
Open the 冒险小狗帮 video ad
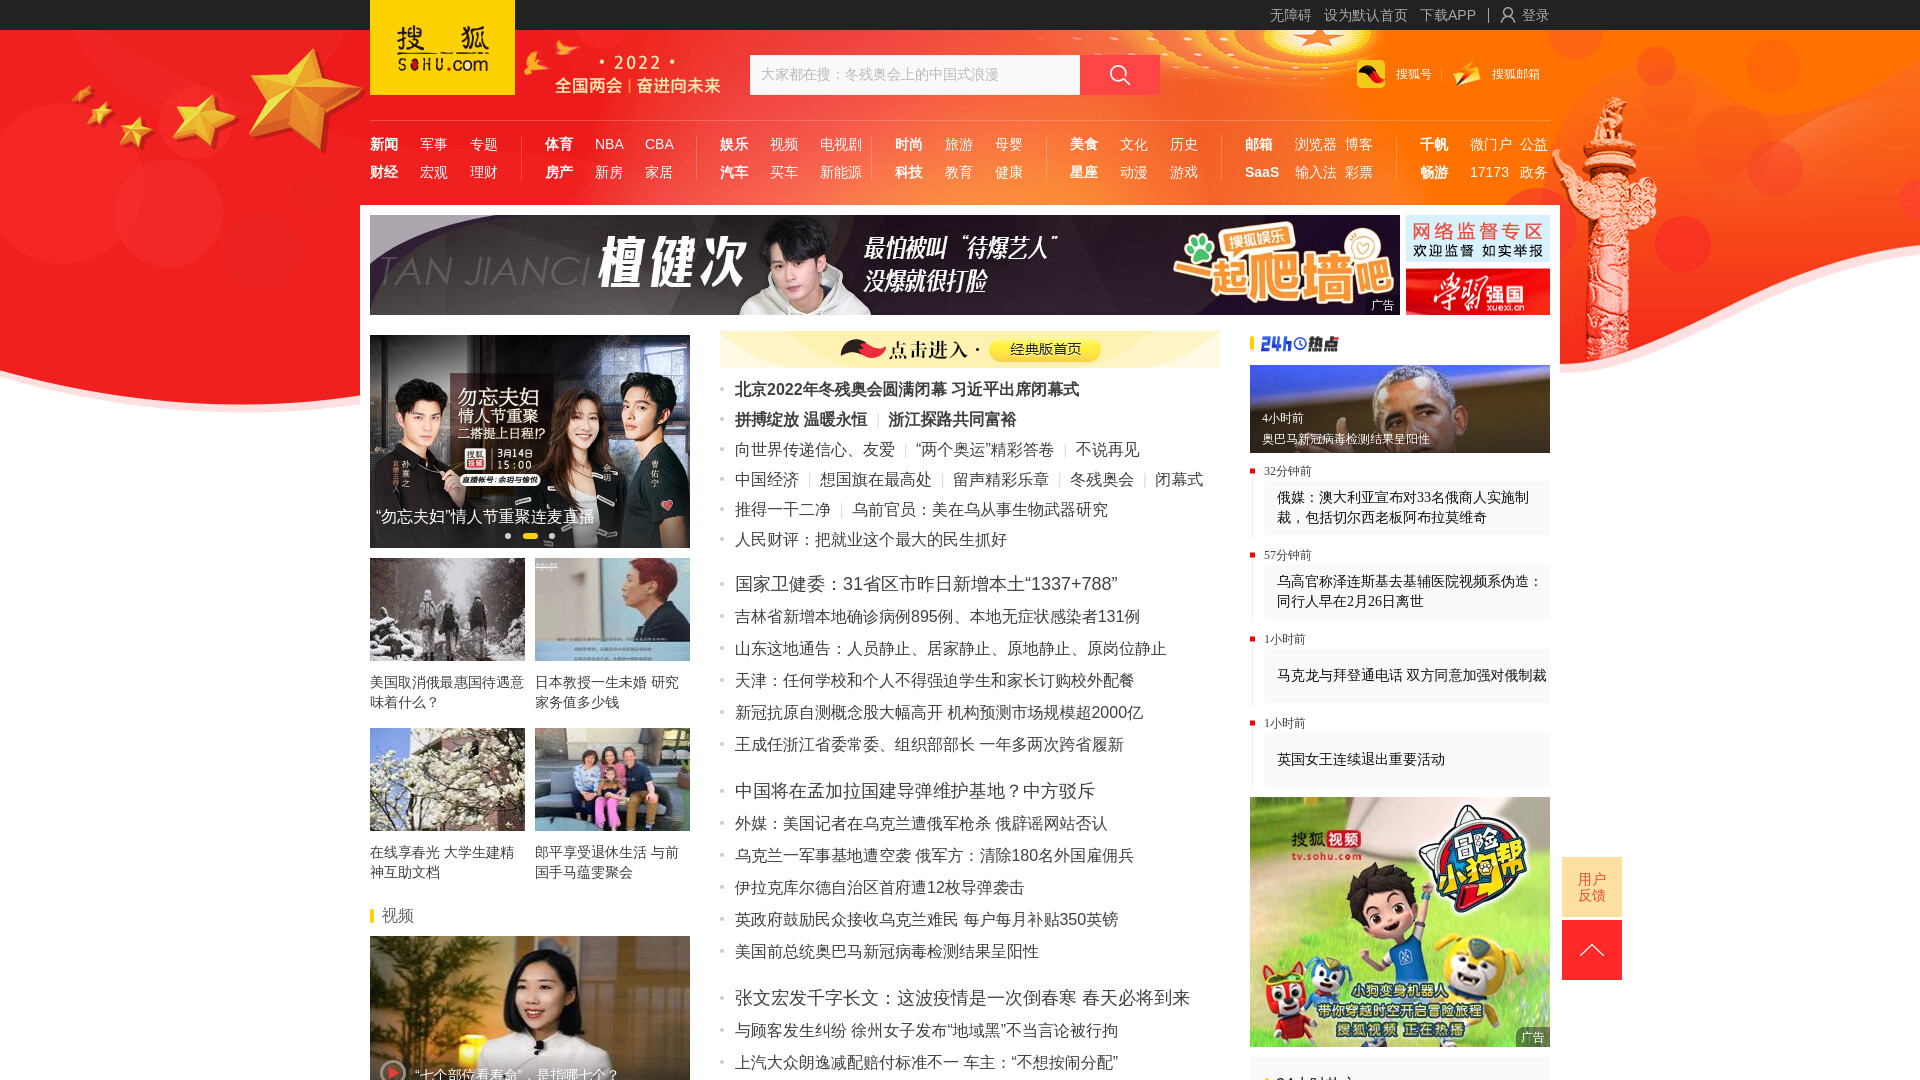coord(1400,922)
